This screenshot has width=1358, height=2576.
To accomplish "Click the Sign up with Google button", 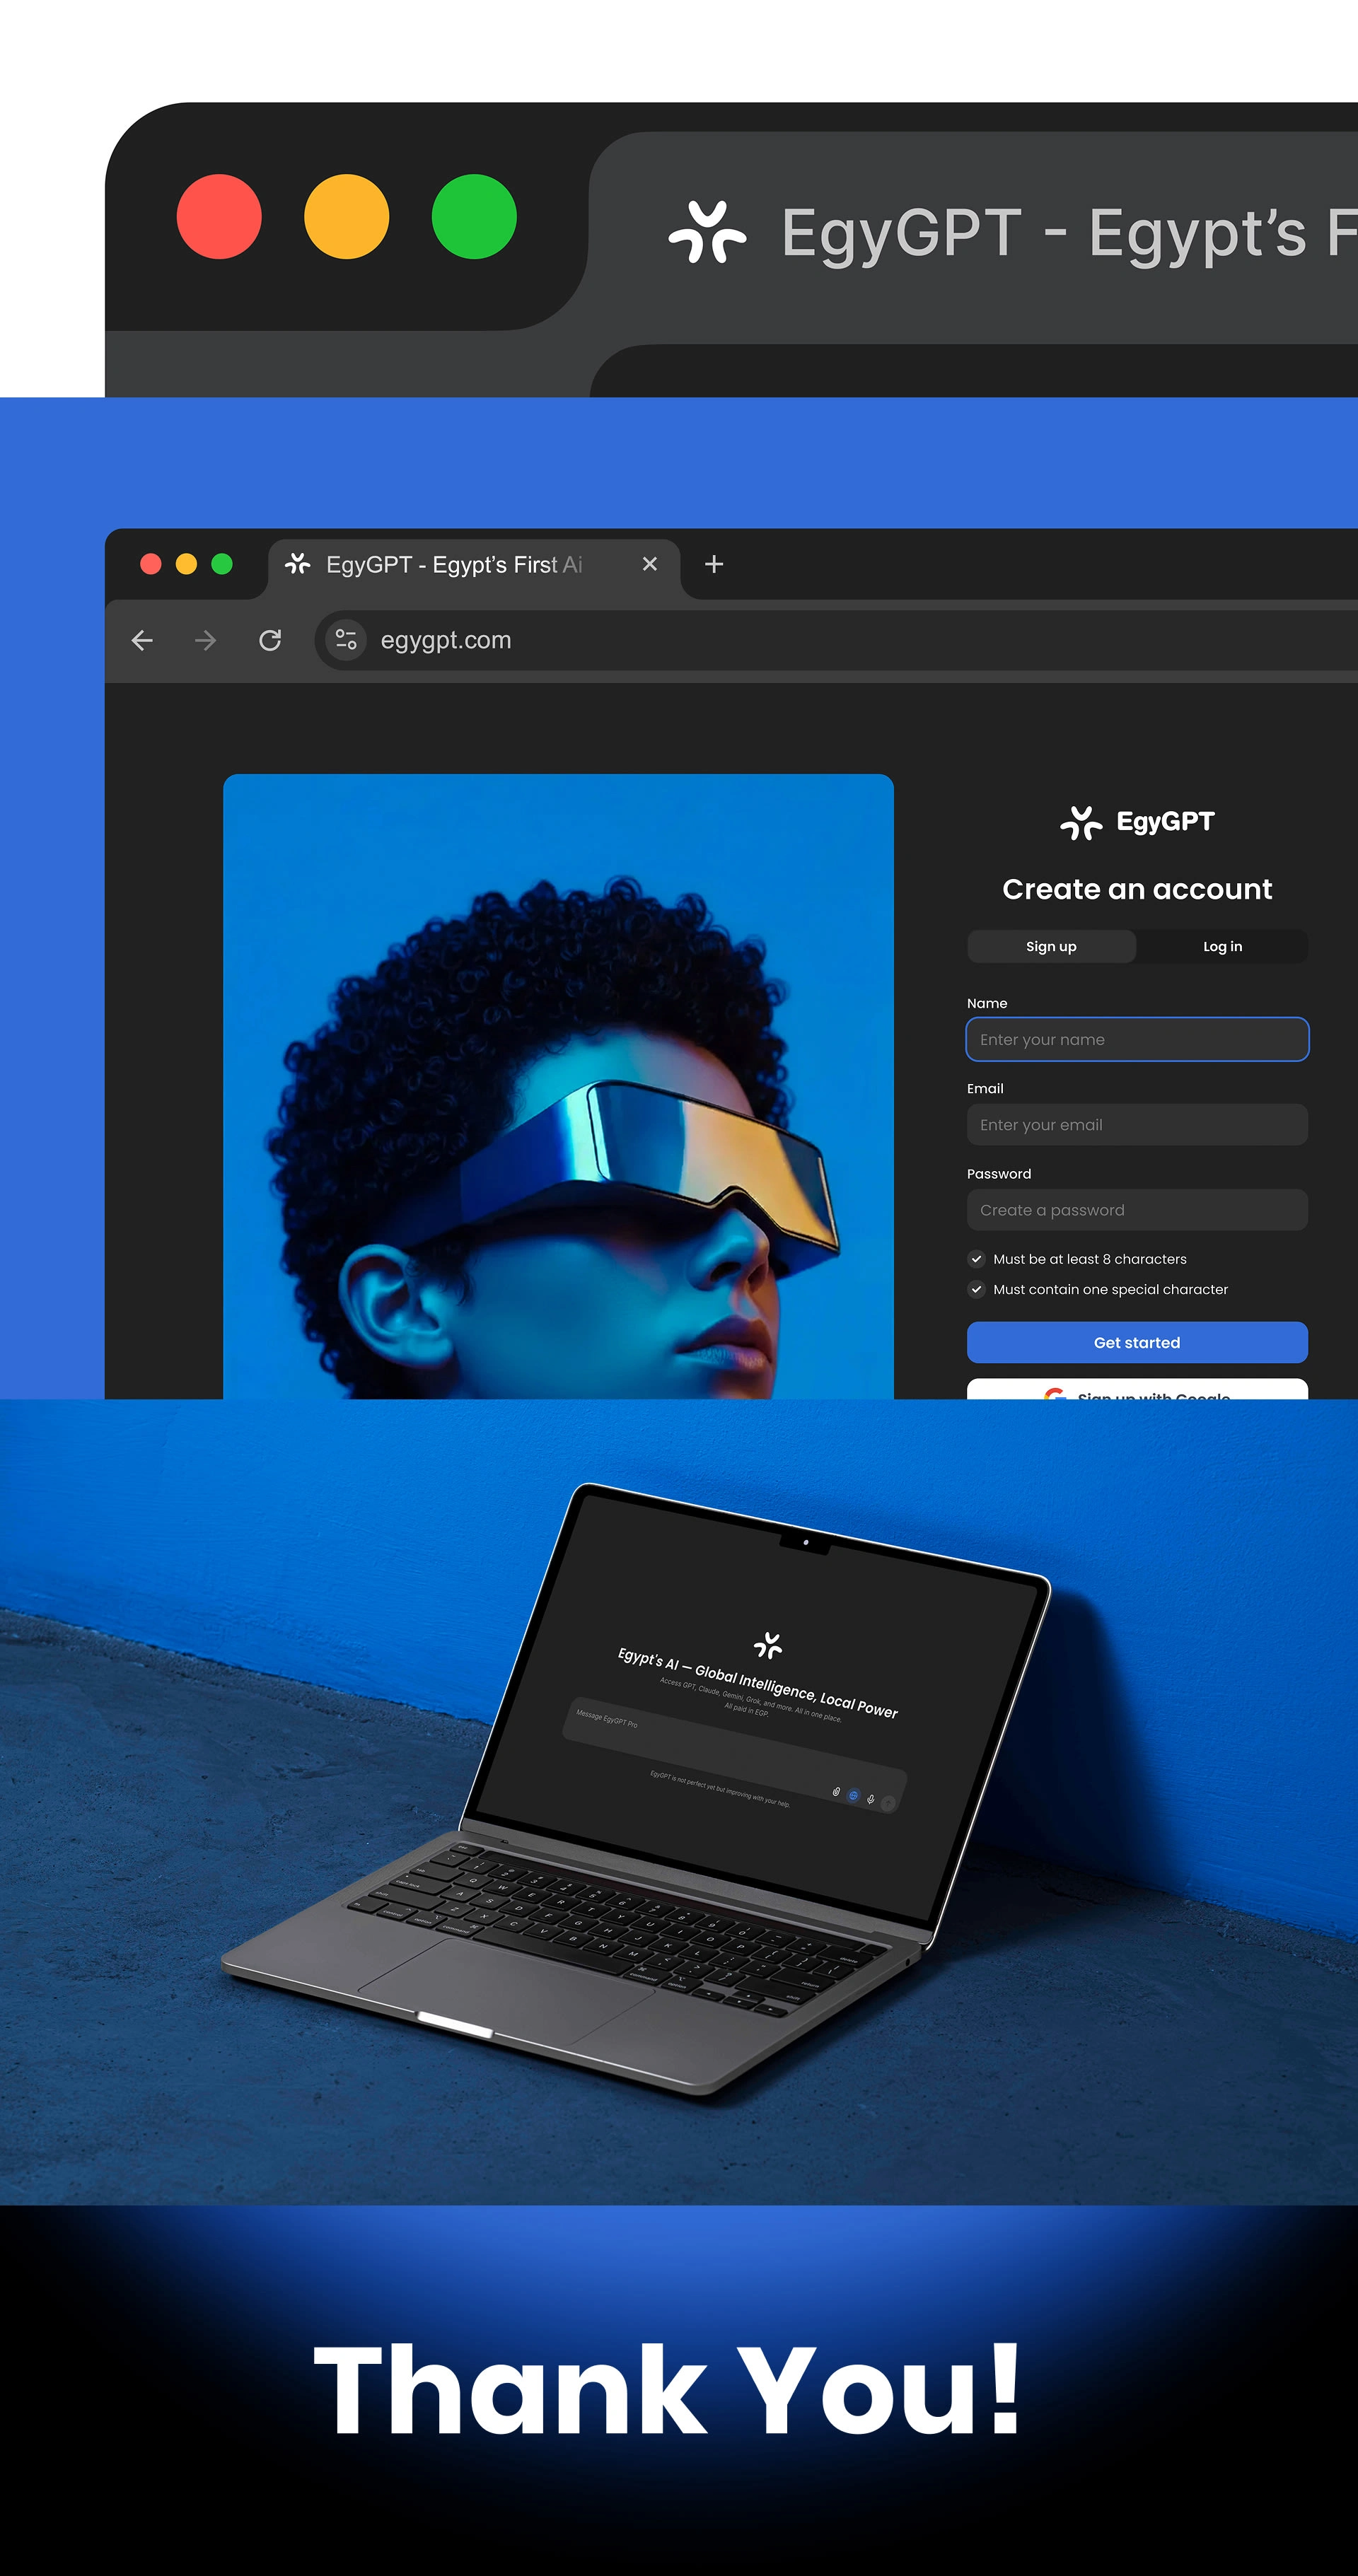I will (1137, 1390).
